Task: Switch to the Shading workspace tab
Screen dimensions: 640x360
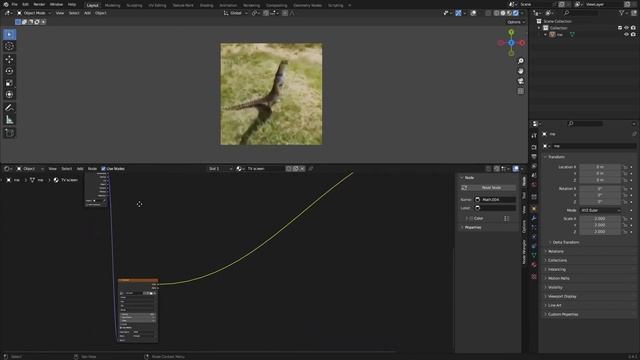Action: pyautogui.click(x=207, y=5)
